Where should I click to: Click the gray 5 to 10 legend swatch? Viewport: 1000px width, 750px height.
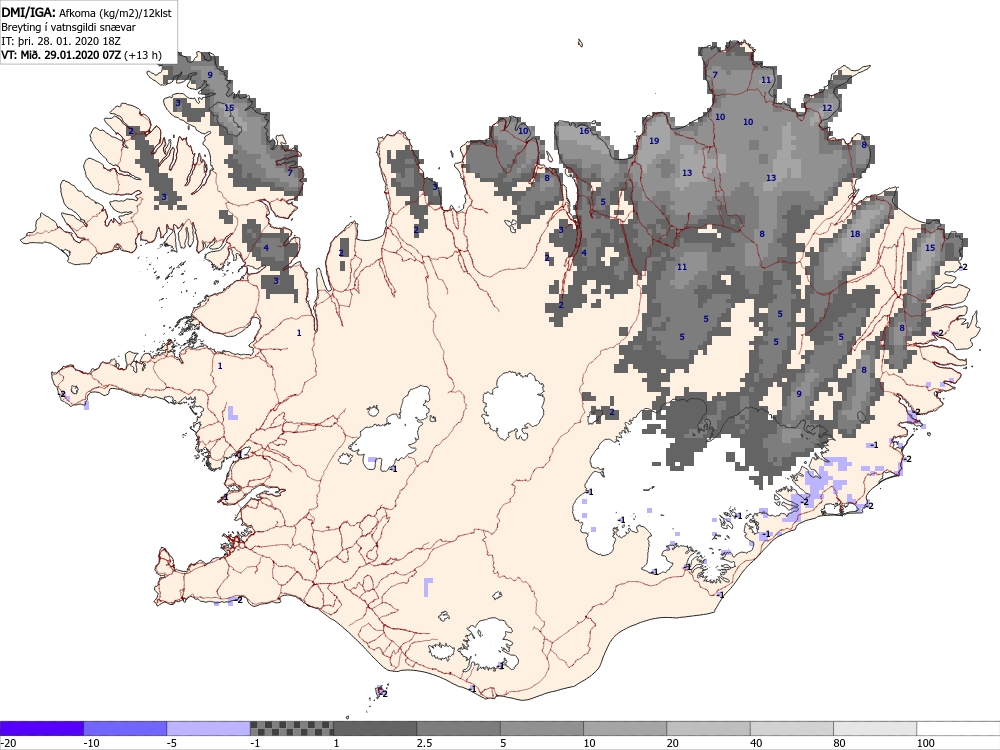[541, 728]
